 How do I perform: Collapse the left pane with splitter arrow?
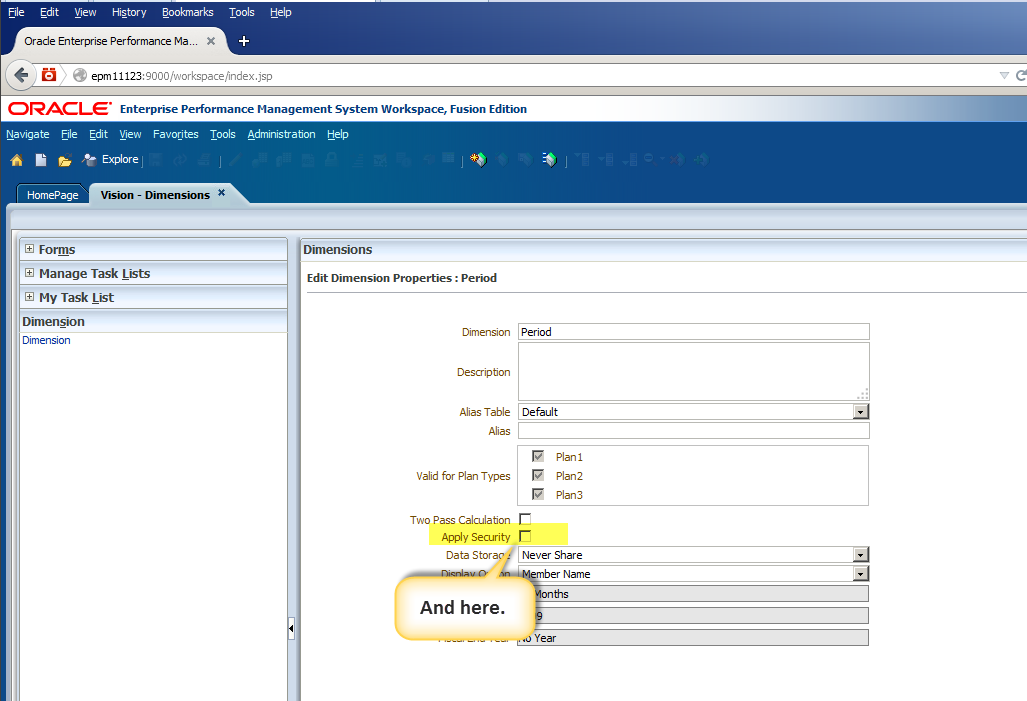point(291,629)
